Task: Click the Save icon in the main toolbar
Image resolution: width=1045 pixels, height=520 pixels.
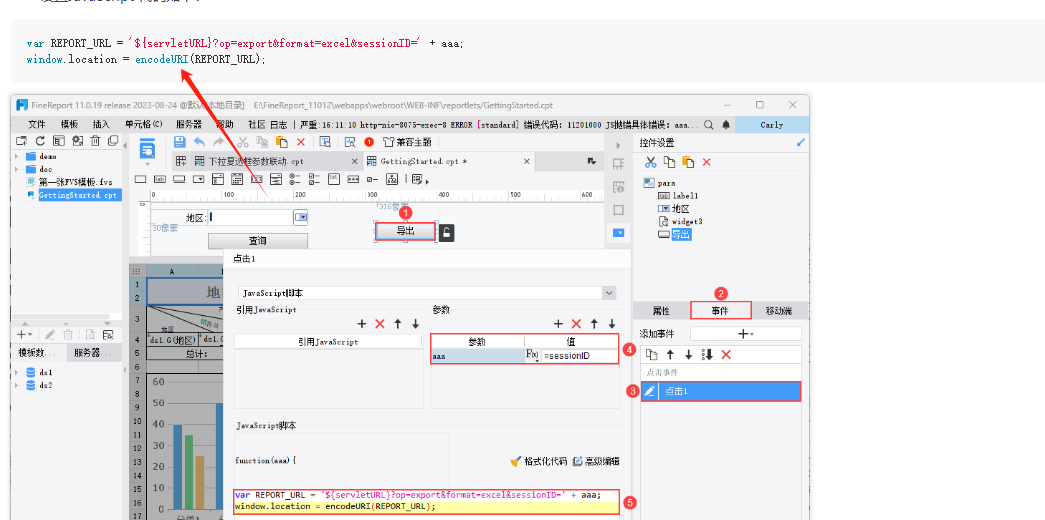Action: [x=179, y=142]
